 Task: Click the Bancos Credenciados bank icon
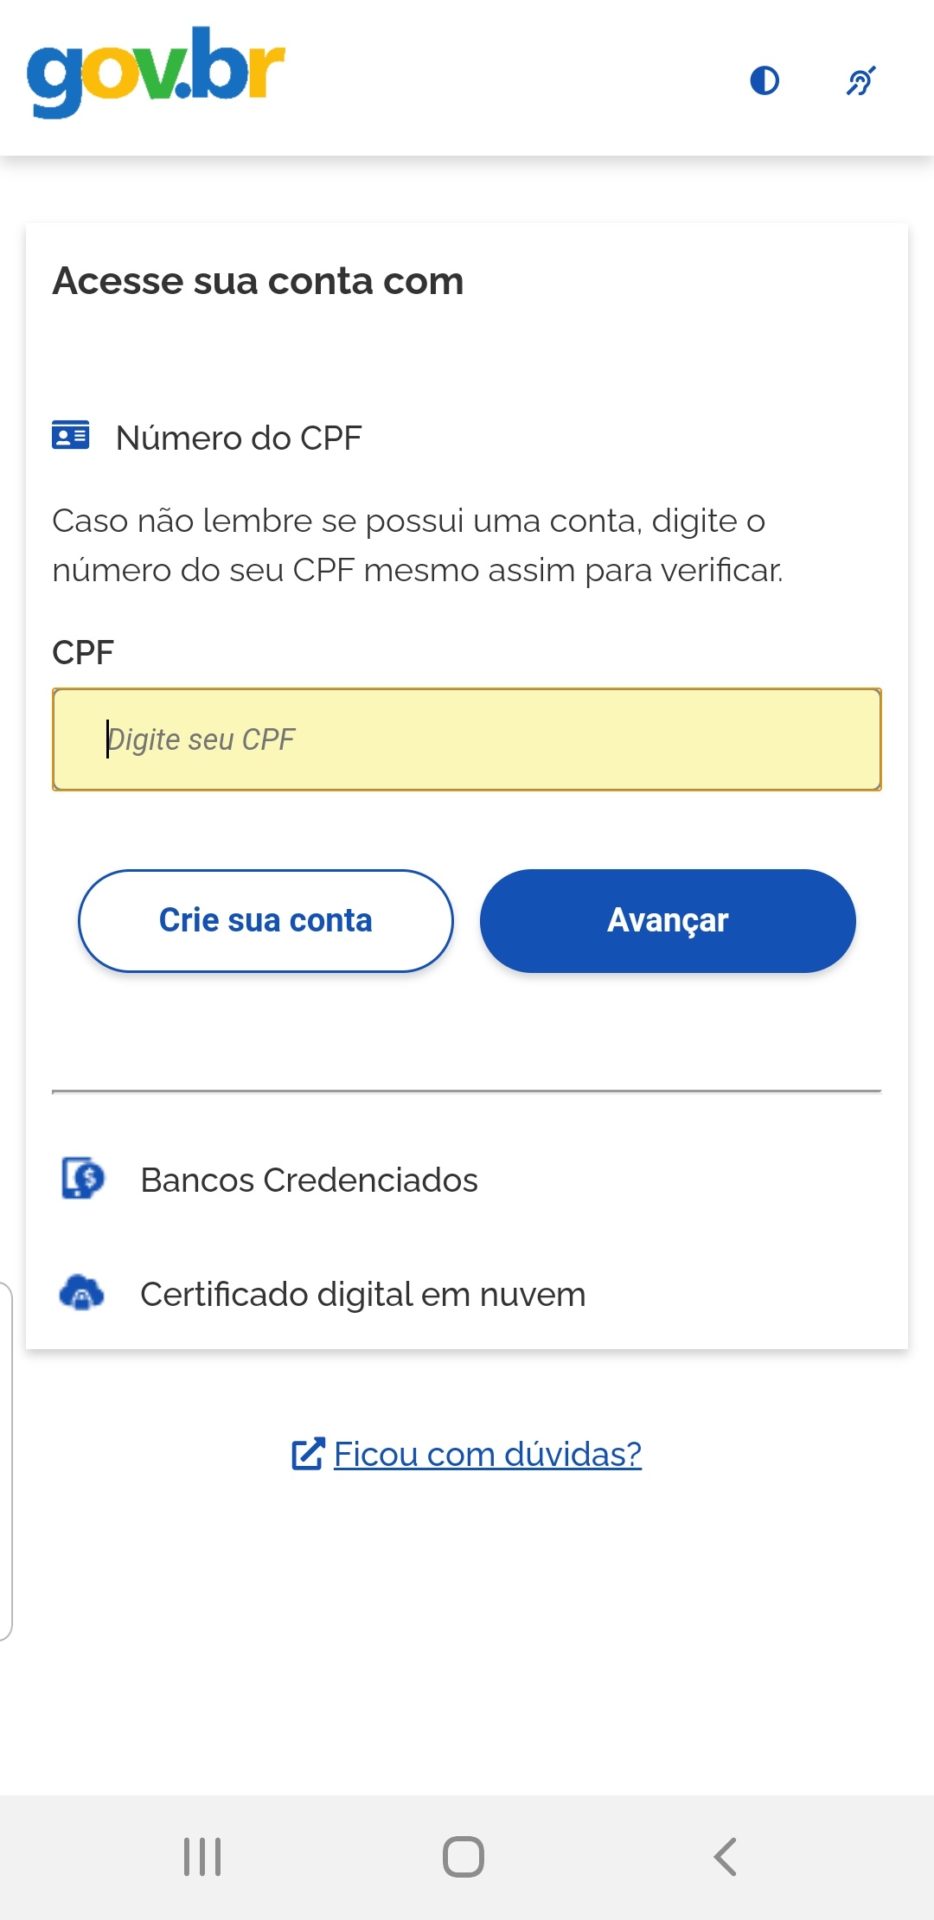(x=82, y=1178)
